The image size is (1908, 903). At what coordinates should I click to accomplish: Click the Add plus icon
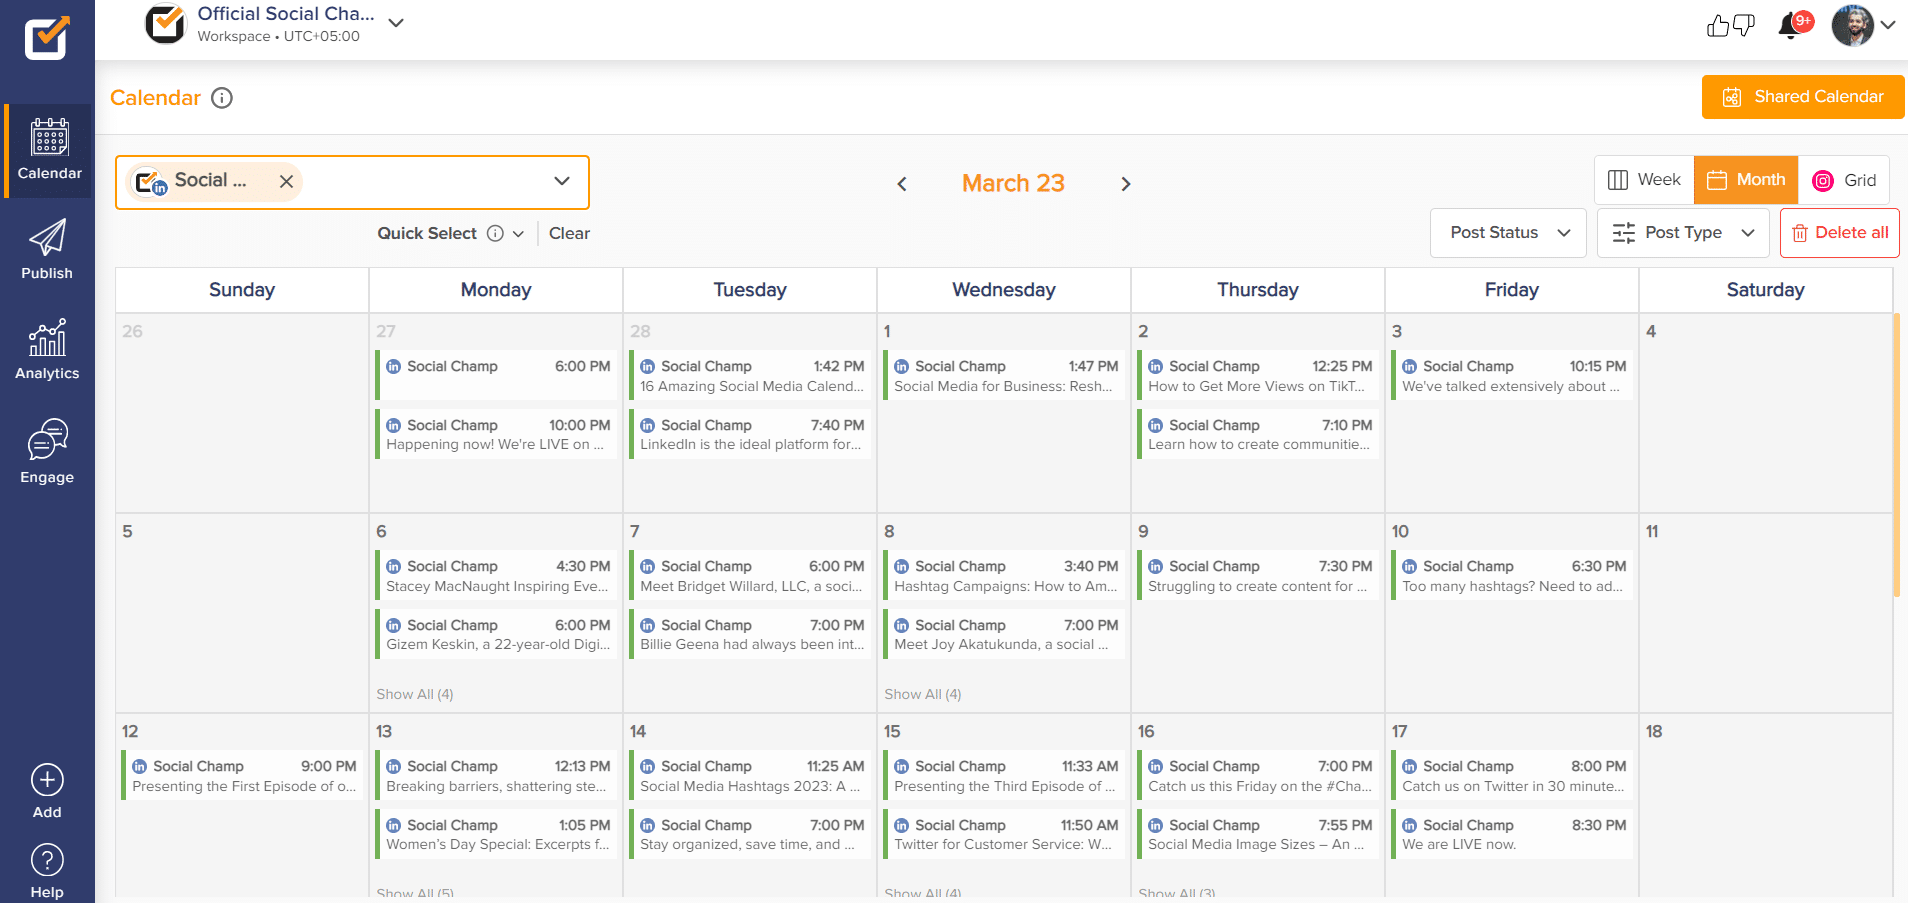pyautogui.click(x=47, y=780)
